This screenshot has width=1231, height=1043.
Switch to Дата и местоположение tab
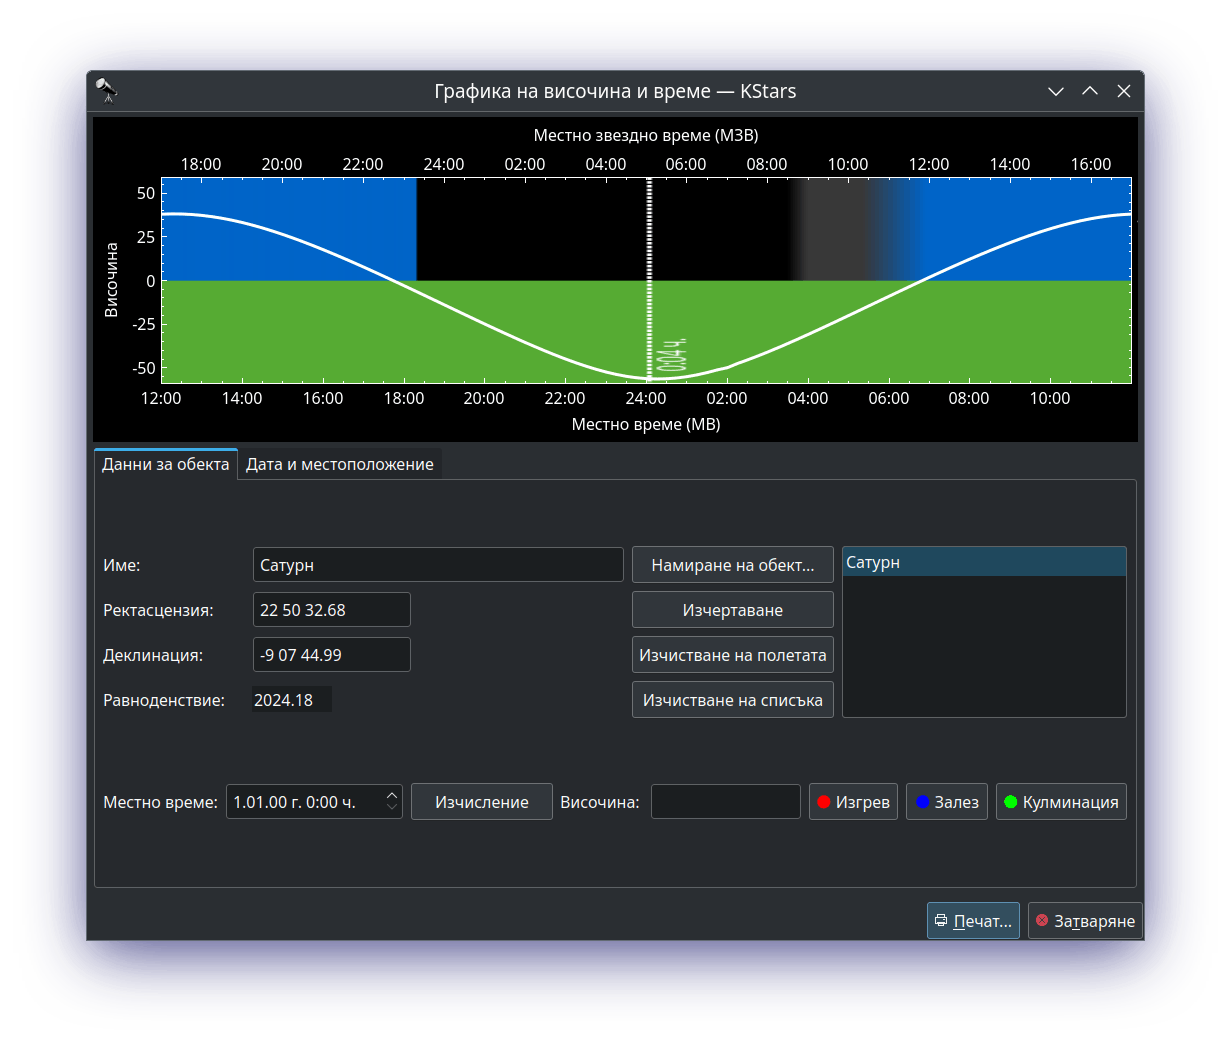(x=340, y=465)
